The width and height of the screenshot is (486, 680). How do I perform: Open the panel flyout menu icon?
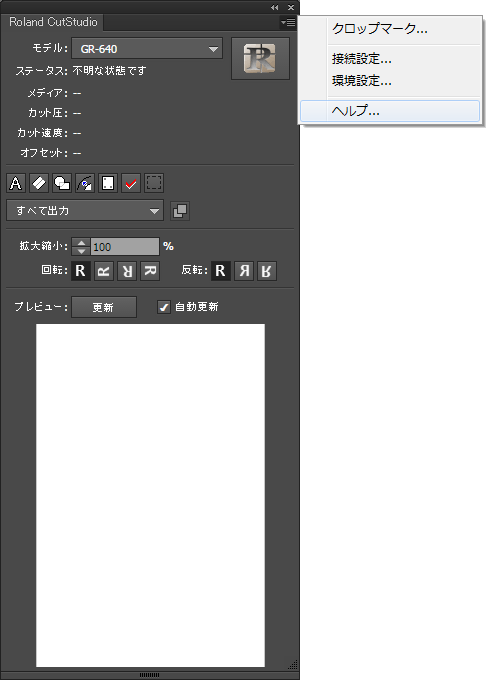tap(288, 22)
